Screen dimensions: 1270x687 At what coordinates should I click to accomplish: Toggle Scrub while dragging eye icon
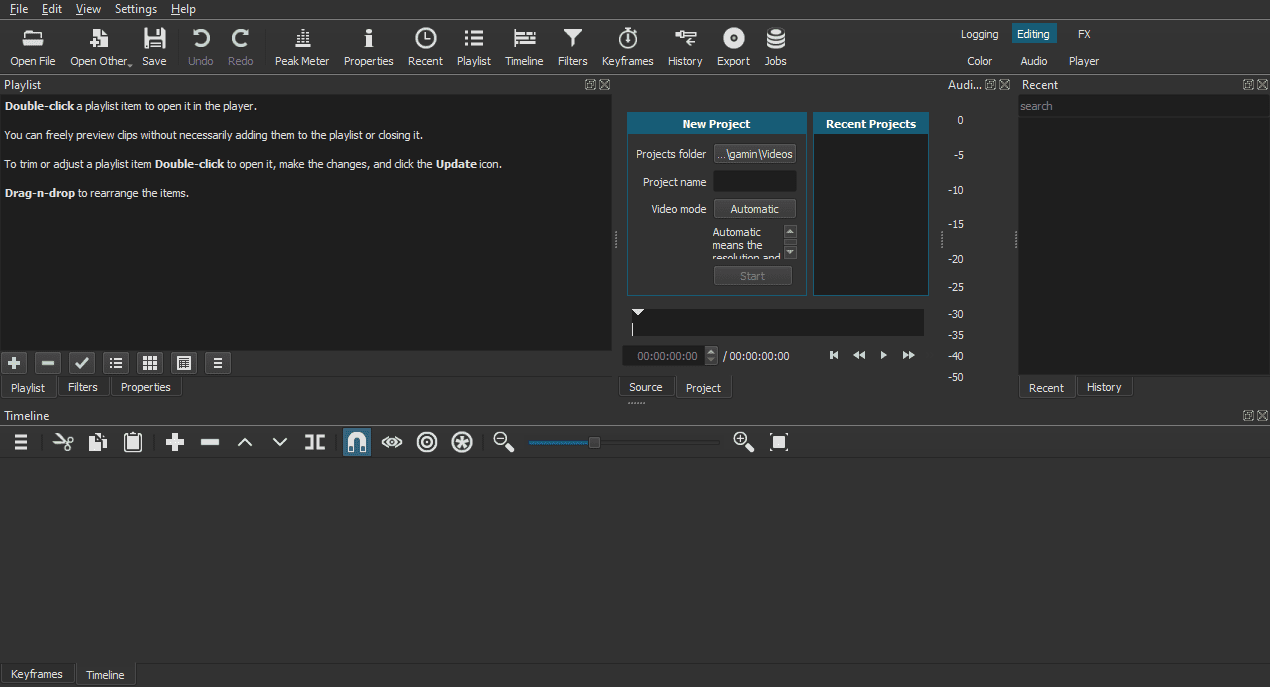click(x=392, y=442)
